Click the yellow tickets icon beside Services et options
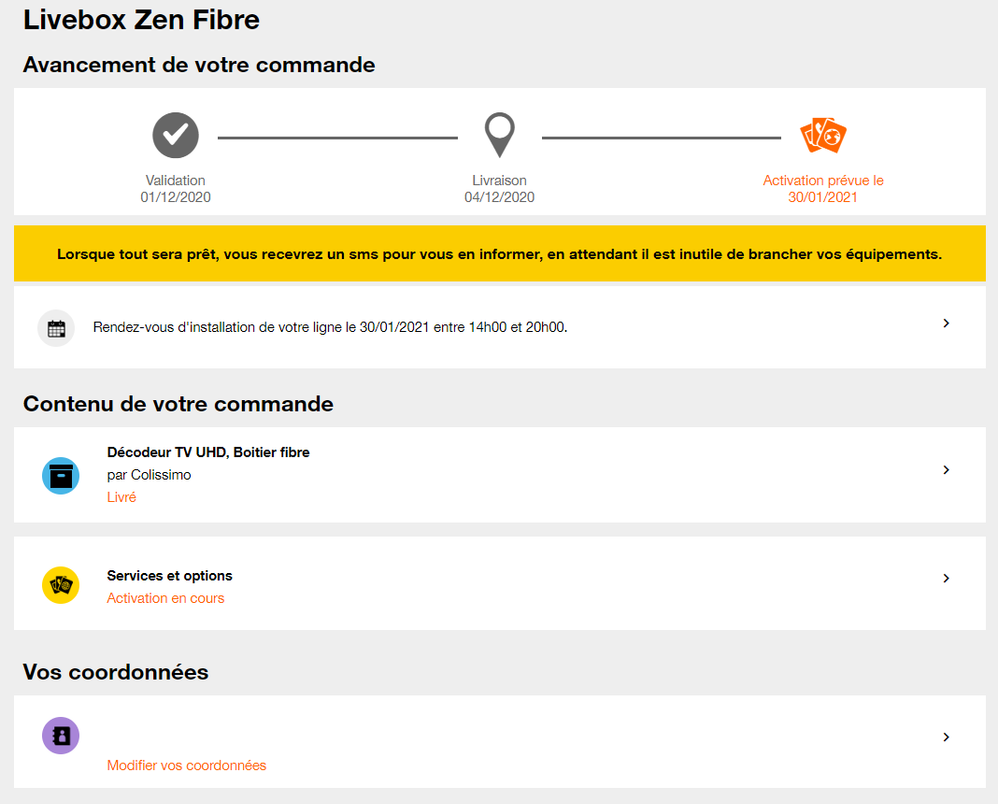The width and height of the screenshot is (998, 804). pyautogui.click(x=60, y=585)
